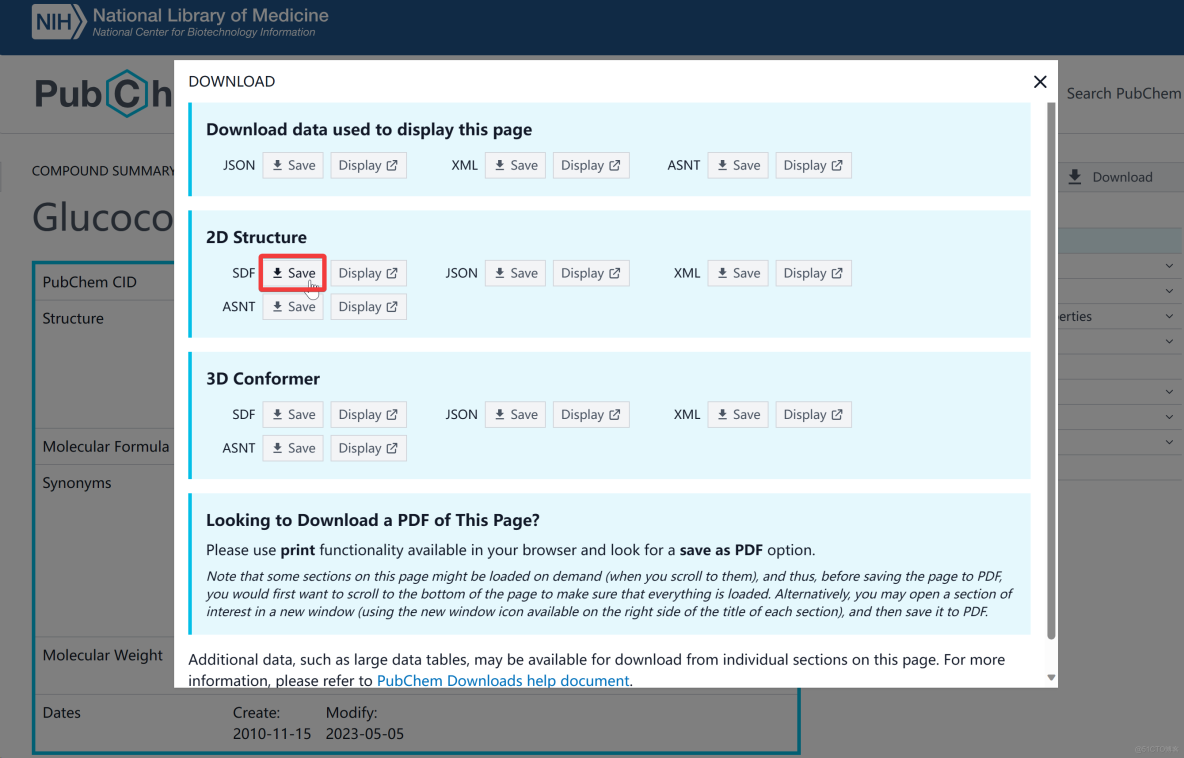Click the Display button for 2D Structure SDF
The width and height of the screenshot is (1184, 758).
point(368,272)
